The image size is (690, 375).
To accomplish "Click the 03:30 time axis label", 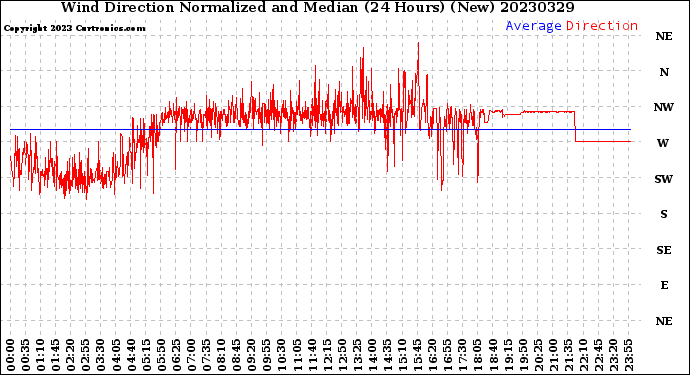I will pyautogui.click(x=101, y=355).
